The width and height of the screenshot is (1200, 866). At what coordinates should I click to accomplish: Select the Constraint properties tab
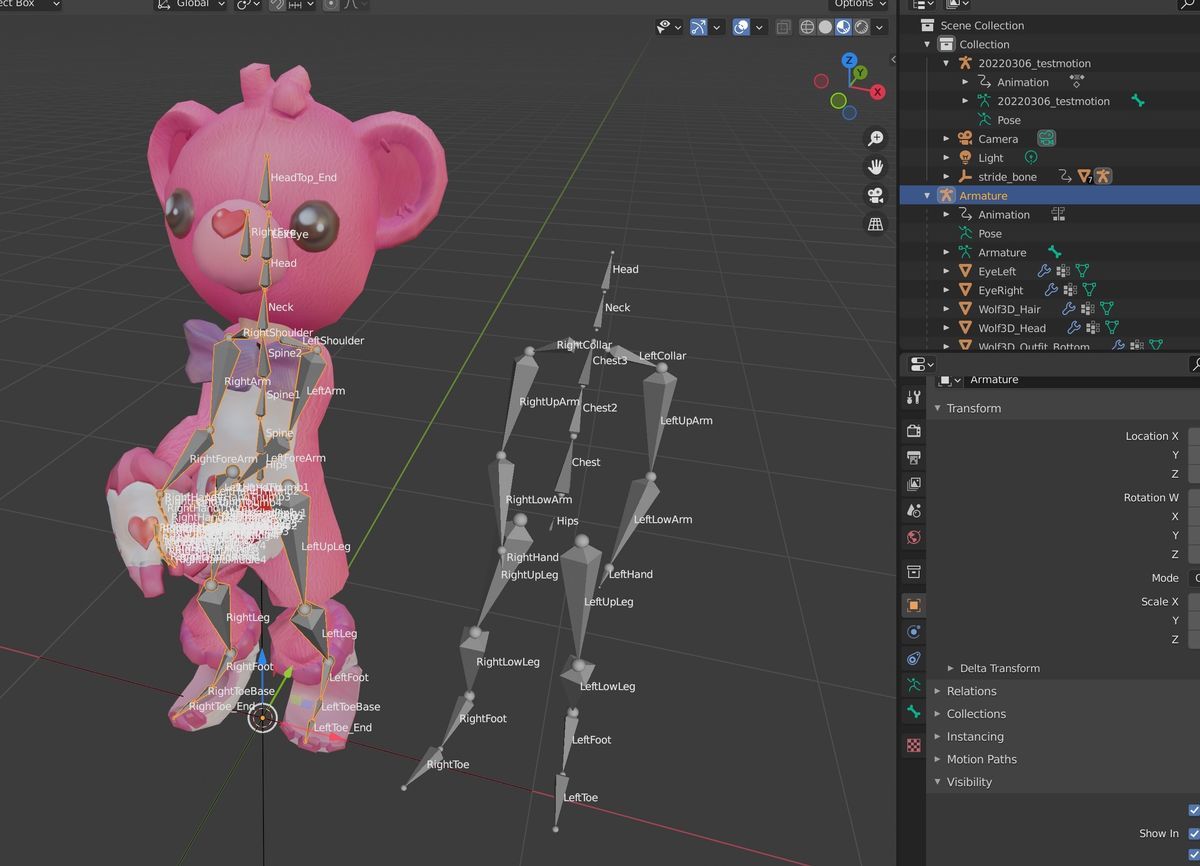point(913,658)
